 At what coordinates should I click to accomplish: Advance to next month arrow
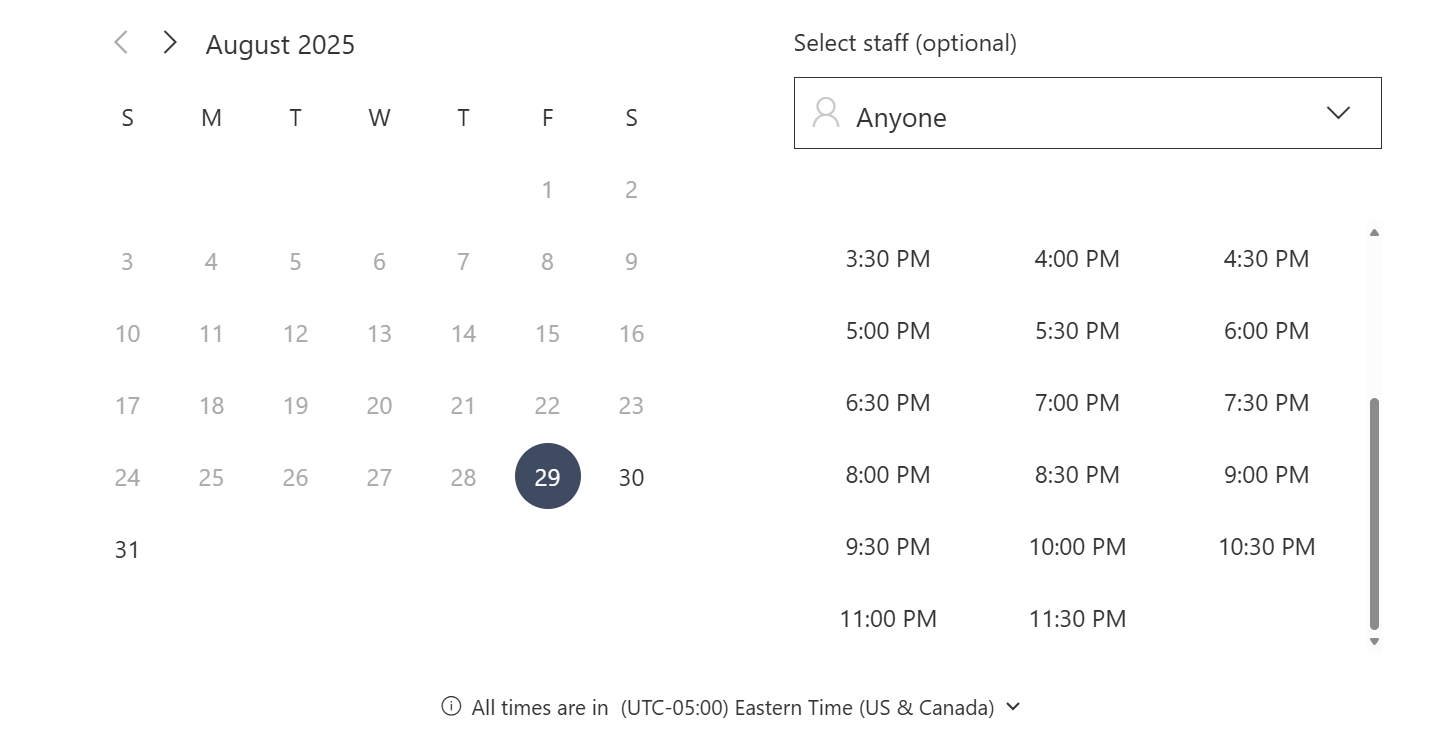point(170,42)
